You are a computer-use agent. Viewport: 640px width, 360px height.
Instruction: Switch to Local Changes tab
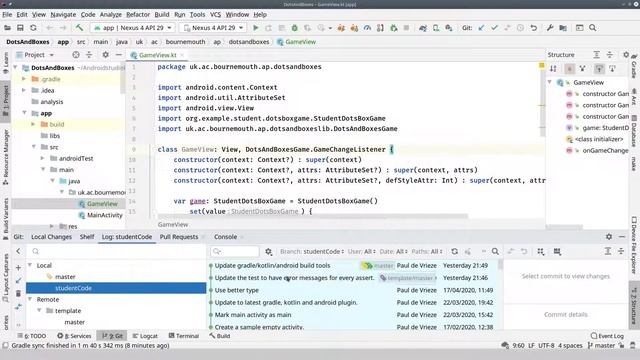click(51, 237)
